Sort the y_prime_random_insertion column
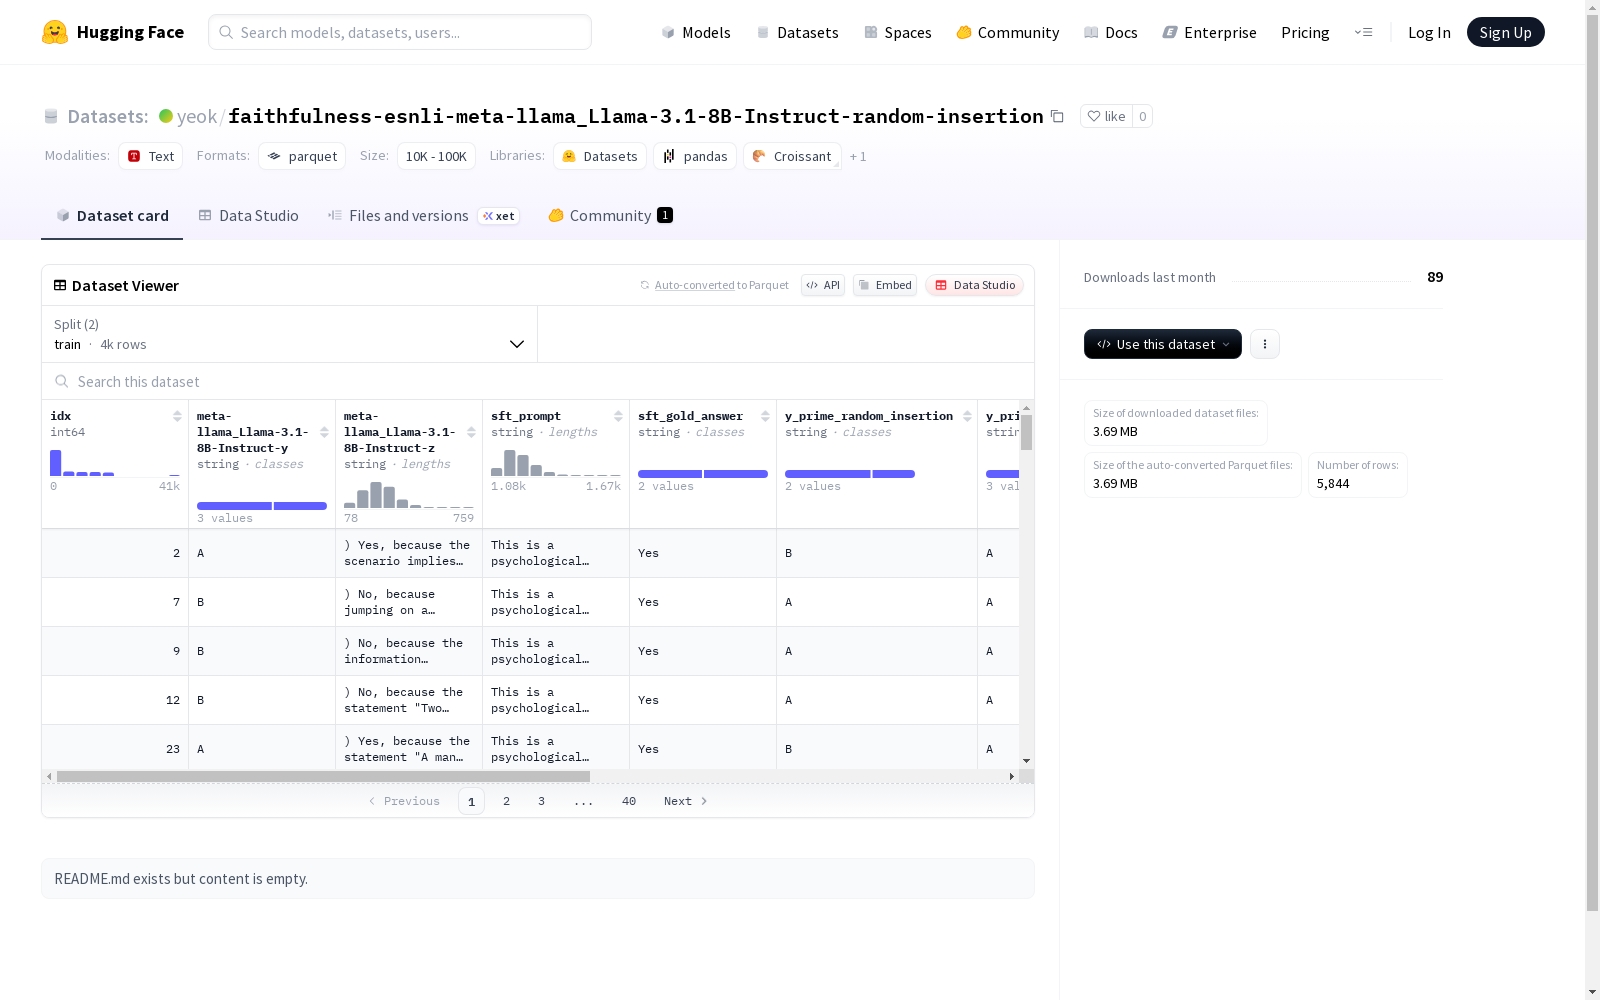The width and height of the screenshot is (1600, 1000). tap(967, 416)
